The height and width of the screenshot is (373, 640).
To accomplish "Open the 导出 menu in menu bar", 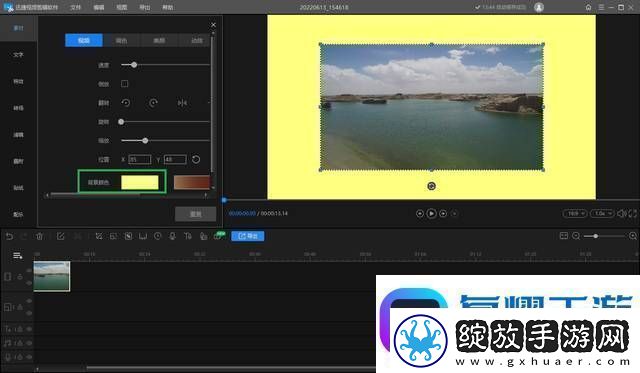I will 144,7.
